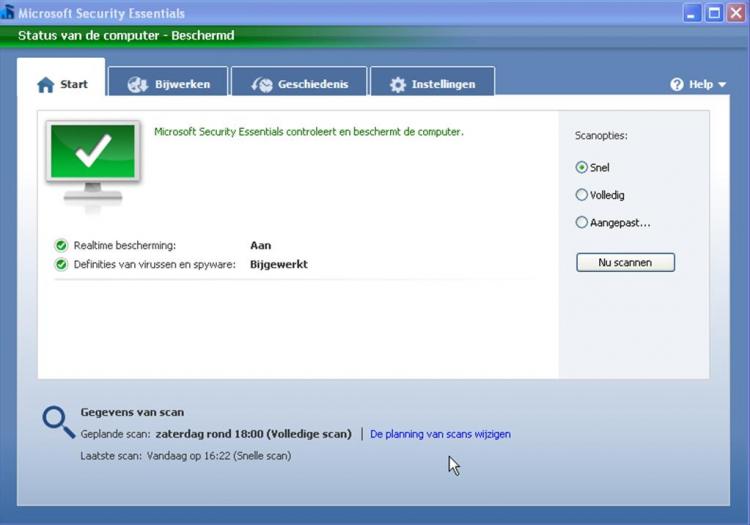Click the Geschiedenis history icon
Image resolution: width=750 pixels, height=525 pixels.
(x=262, y=85)
